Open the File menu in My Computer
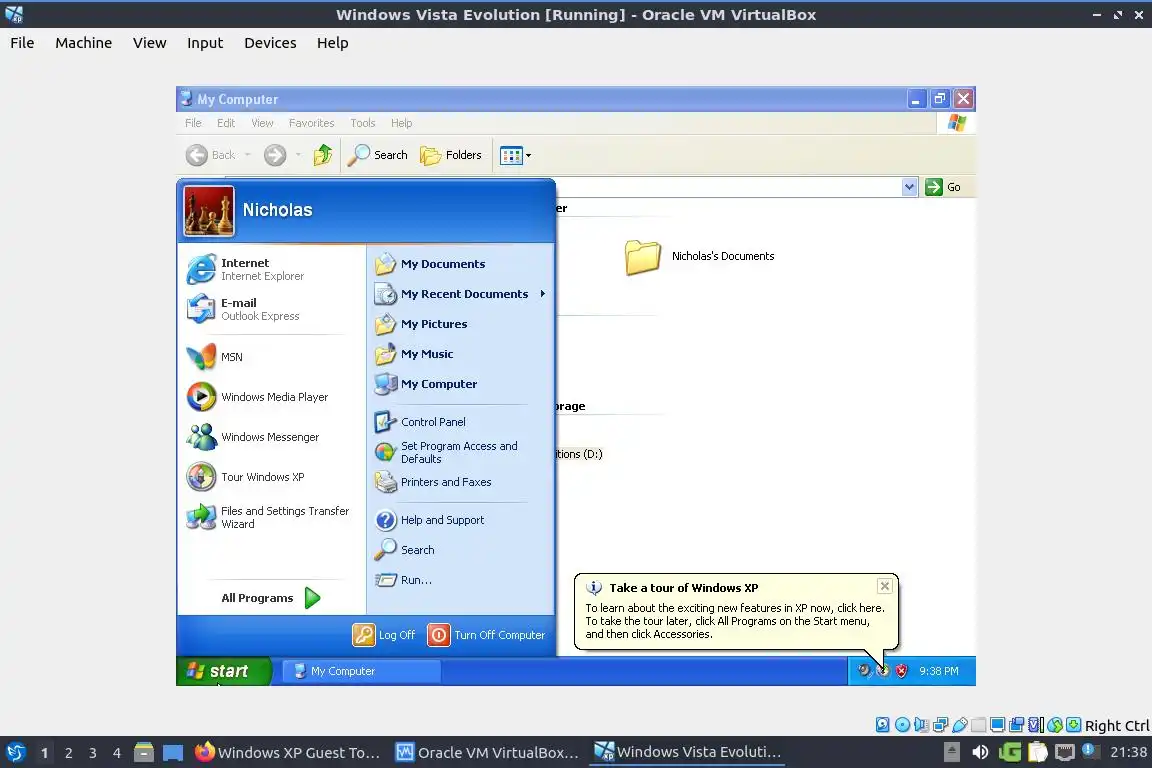The image size is (1152, 768). click(193, 123)
